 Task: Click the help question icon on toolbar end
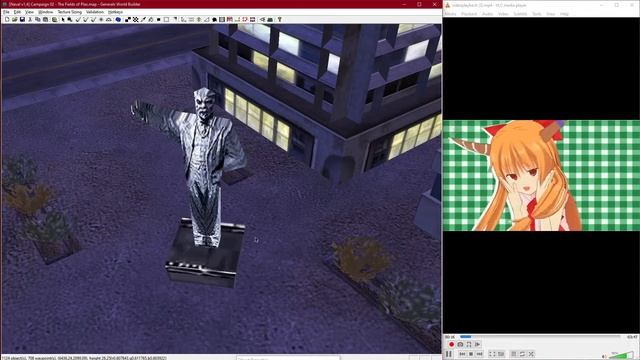pos(280,19)
